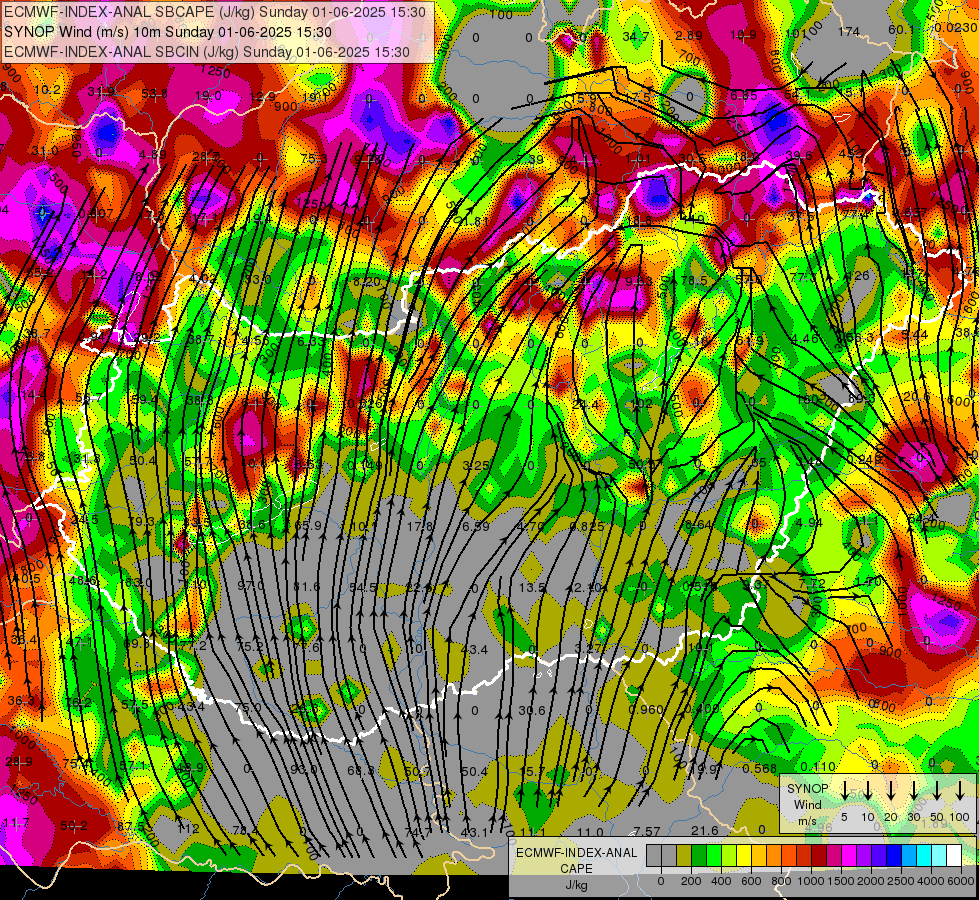Click the 34.7 station value

click(x=635, y=37)
